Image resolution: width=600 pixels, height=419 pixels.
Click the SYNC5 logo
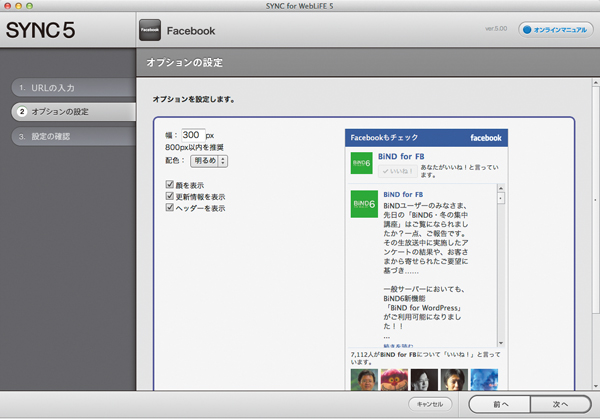click(41, 30)
